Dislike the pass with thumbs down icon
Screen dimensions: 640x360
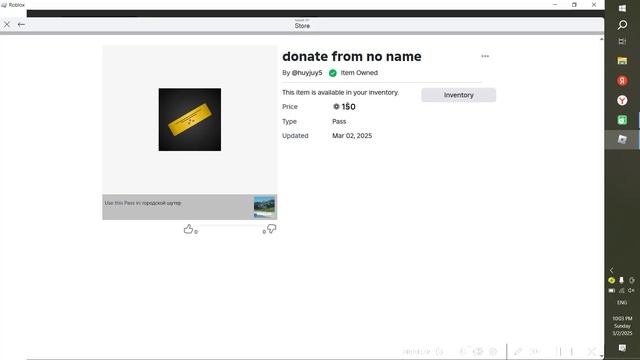click(271, 229)
